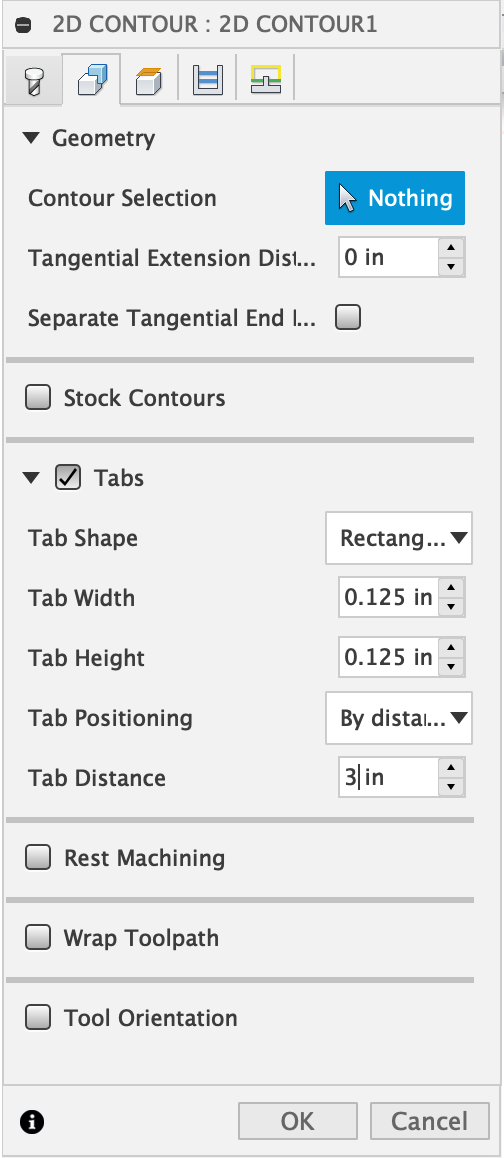This screenshot has height=1158, width=504.
Task: Click the info icon at bottom left
Action: click(32, 1122)
